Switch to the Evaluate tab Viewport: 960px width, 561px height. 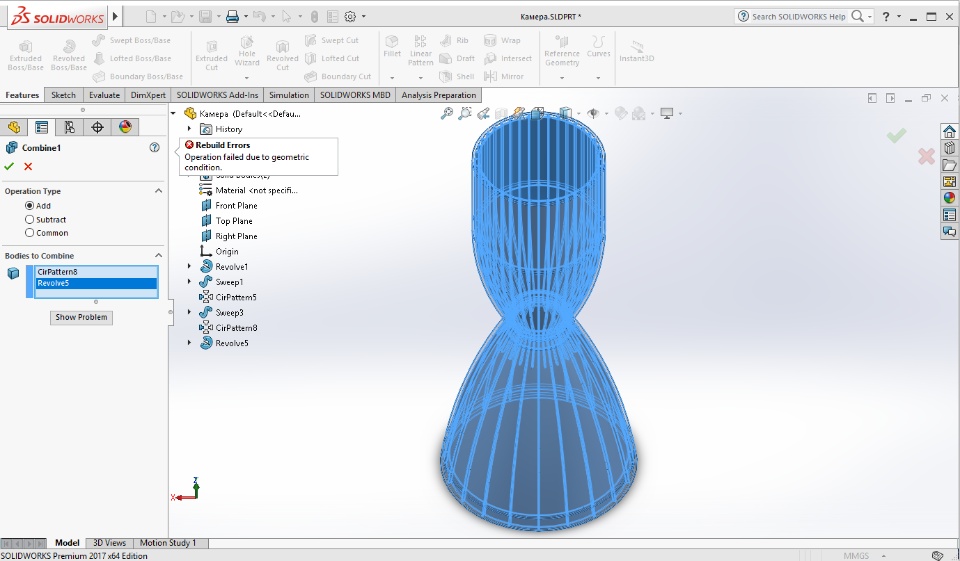[104, 95]
